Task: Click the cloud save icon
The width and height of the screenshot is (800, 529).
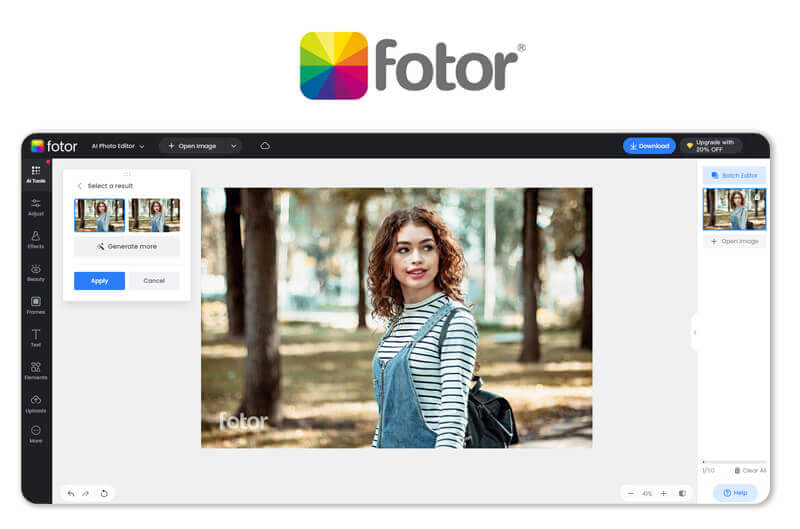Action: click(x=265, y=146)
